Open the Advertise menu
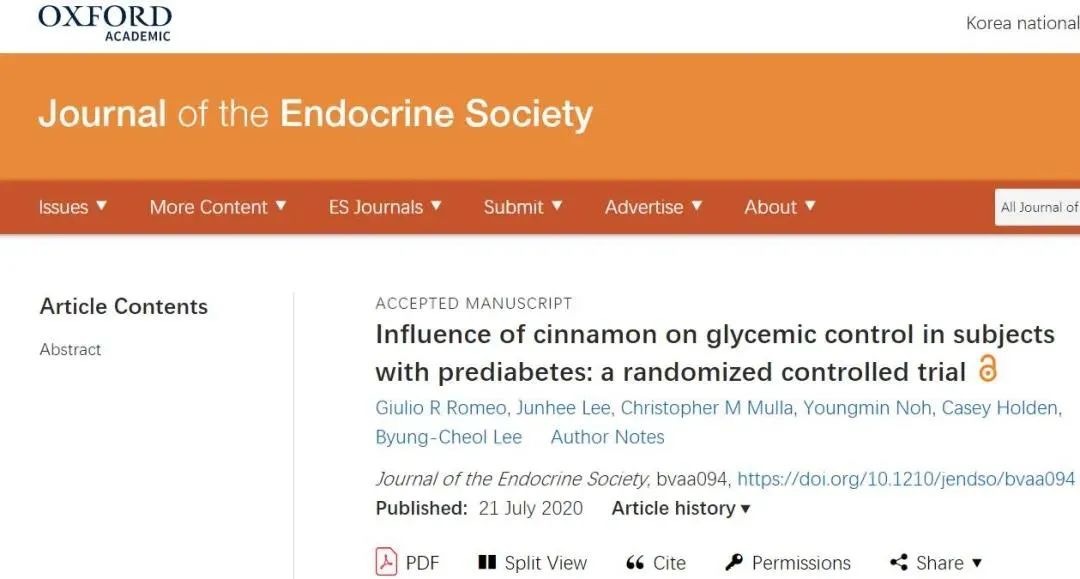Viewport: 1080px width, 579px height. click(x=653, y=207)
